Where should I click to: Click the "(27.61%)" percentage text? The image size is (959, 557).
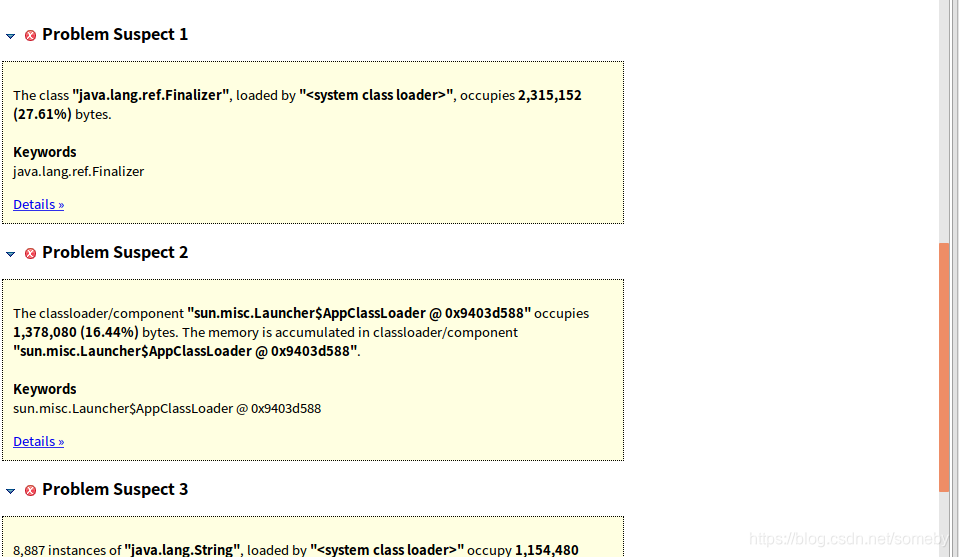(42, 114)
